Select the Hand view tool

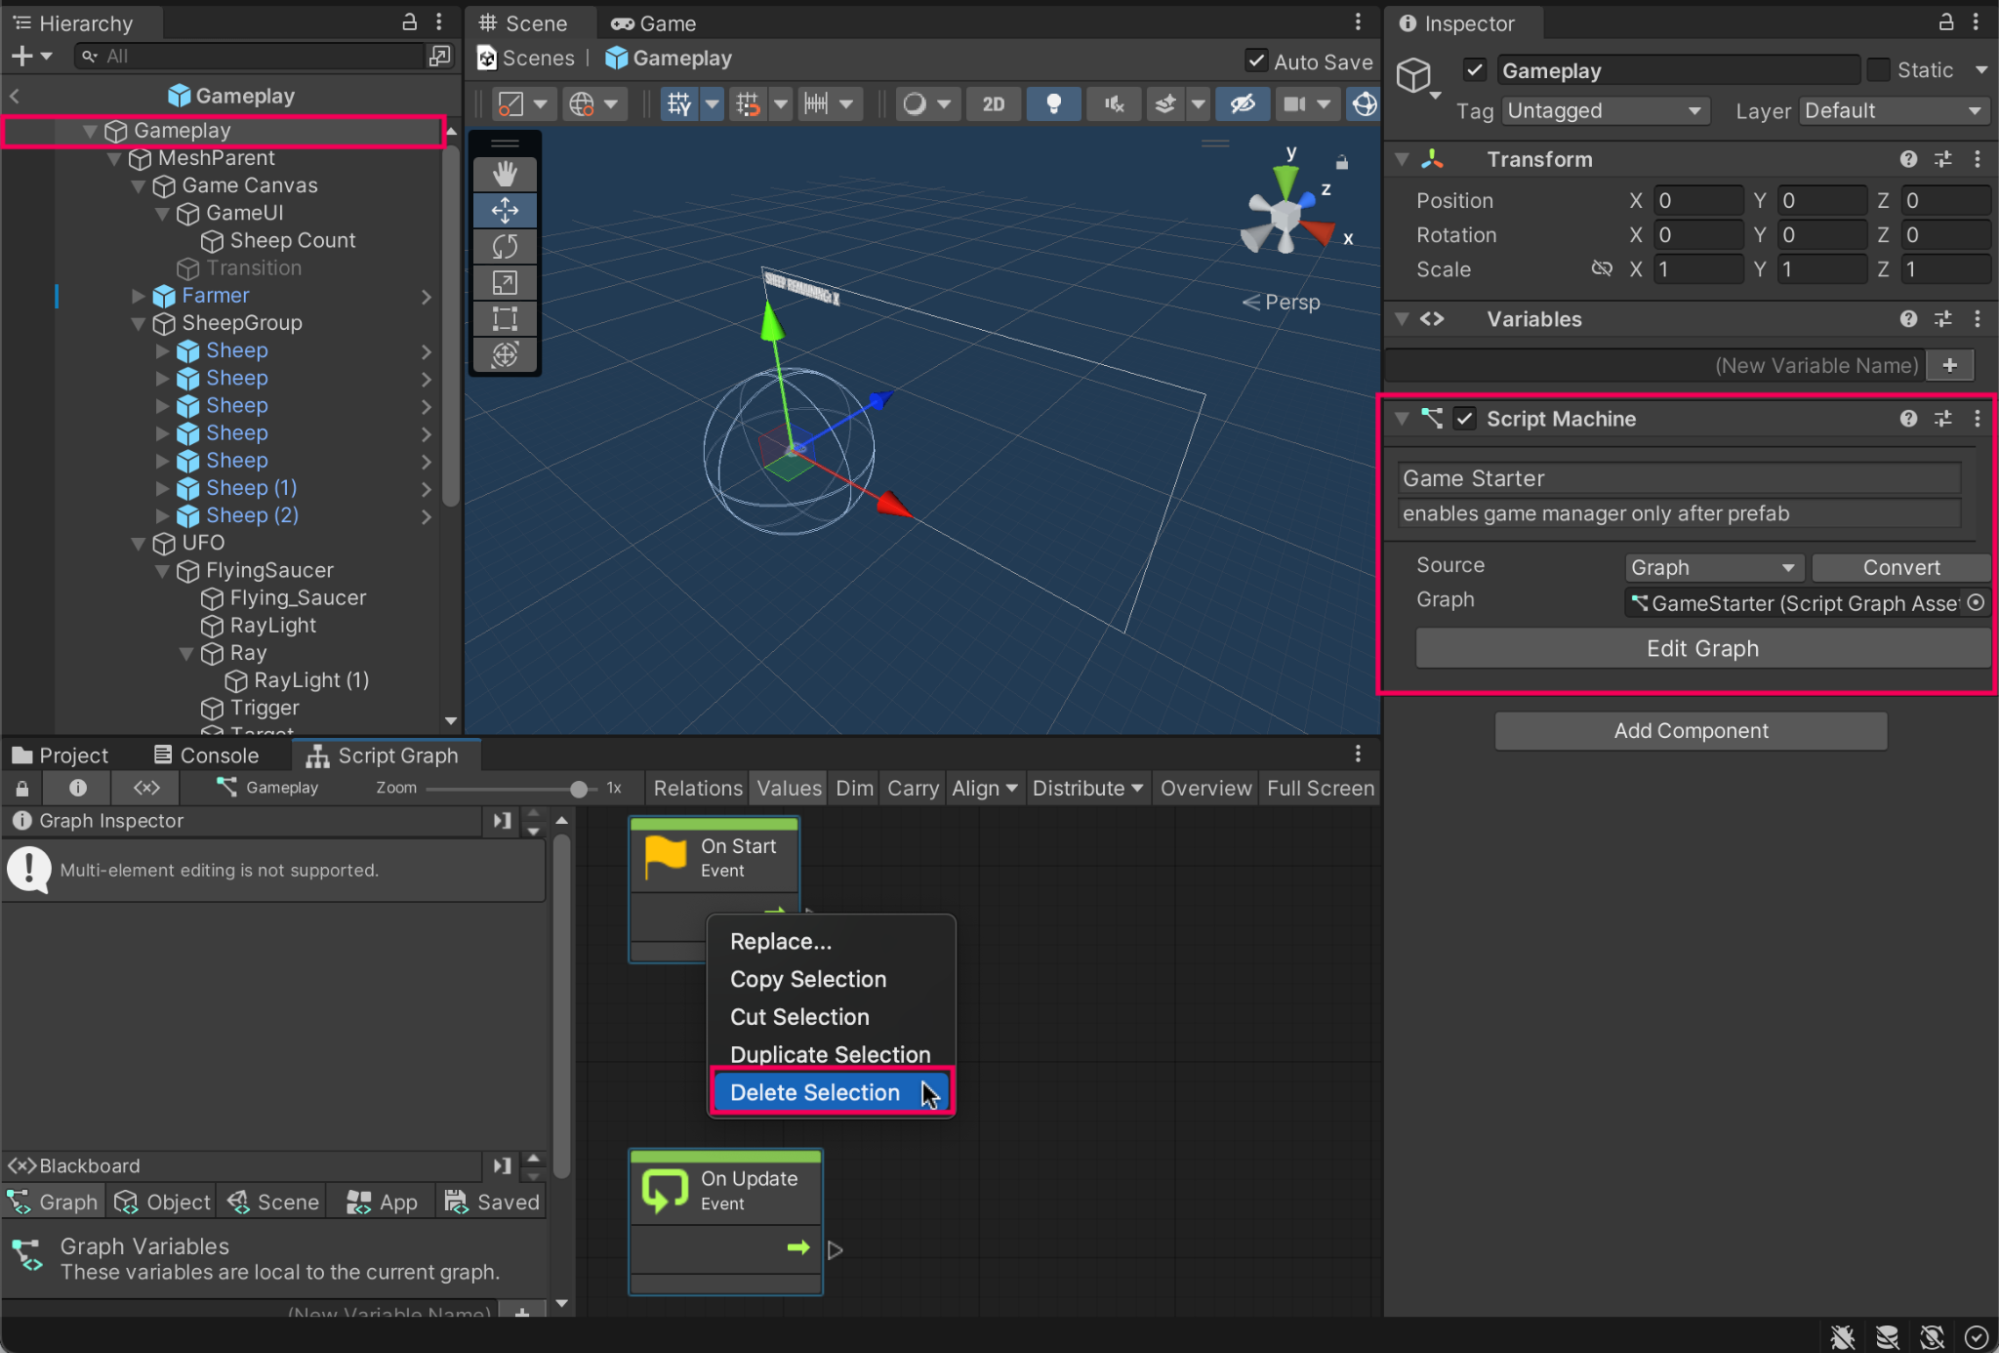pyautogui.click(x=505, y=174)
